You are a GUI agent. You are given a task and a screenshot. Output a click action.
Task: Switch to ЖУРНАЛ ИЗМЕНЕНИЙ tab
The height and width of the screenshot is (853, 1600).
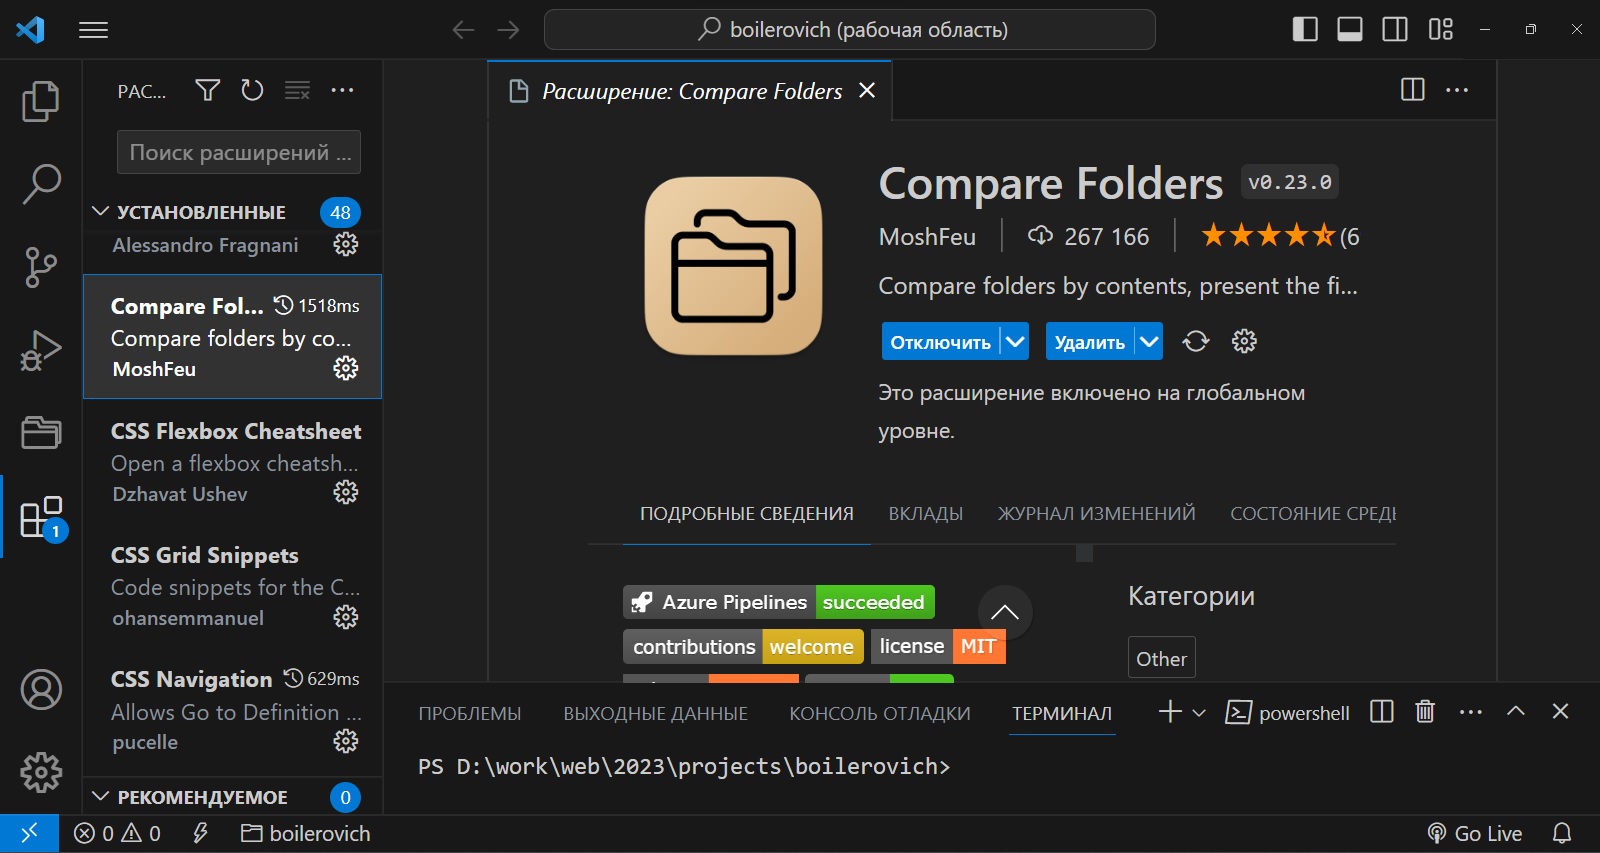[x=1096, y=514]
